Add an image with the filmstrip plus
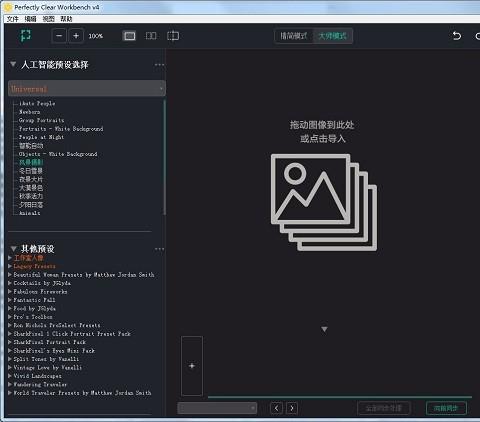Viewport: 480px width, 422px height. 192,366
